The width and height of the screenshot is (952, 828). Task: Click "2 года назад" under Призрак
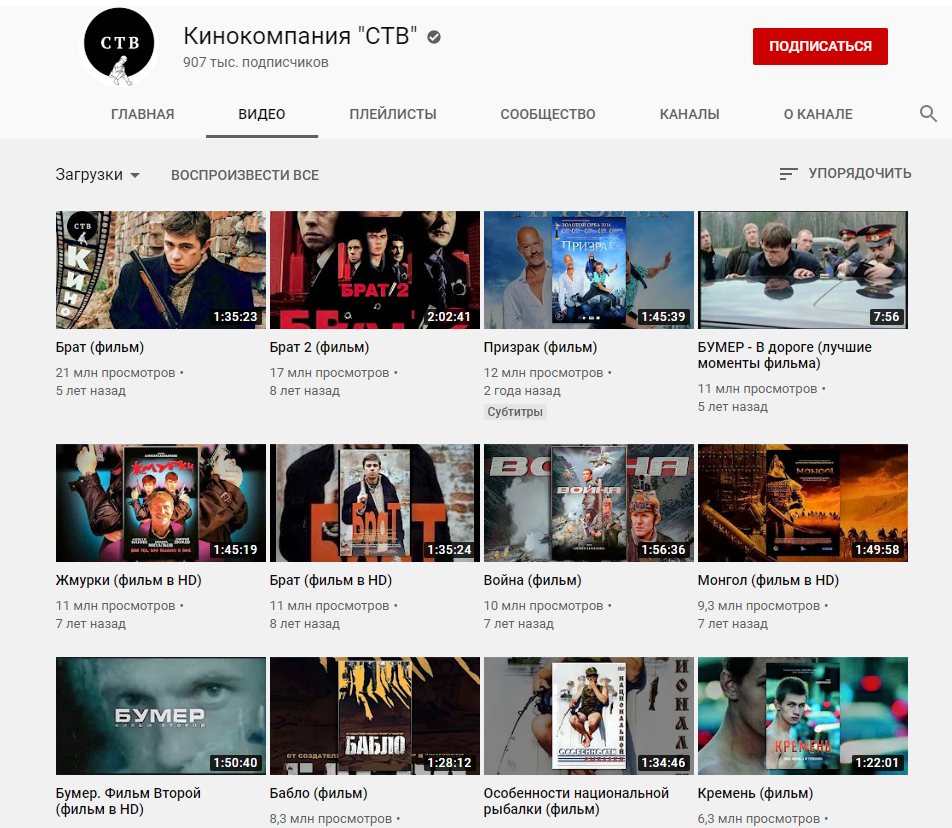click(x=522, y=391)
